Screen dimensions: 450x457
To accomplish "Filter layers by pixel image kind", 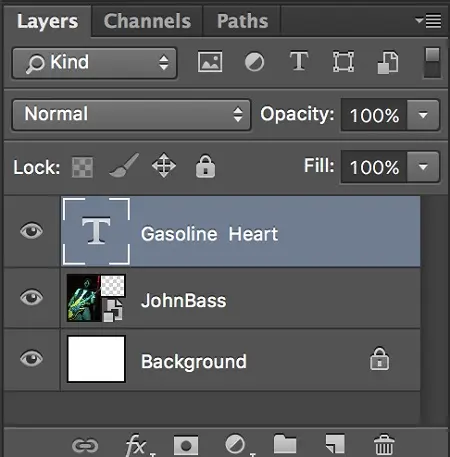I will 210,62.
